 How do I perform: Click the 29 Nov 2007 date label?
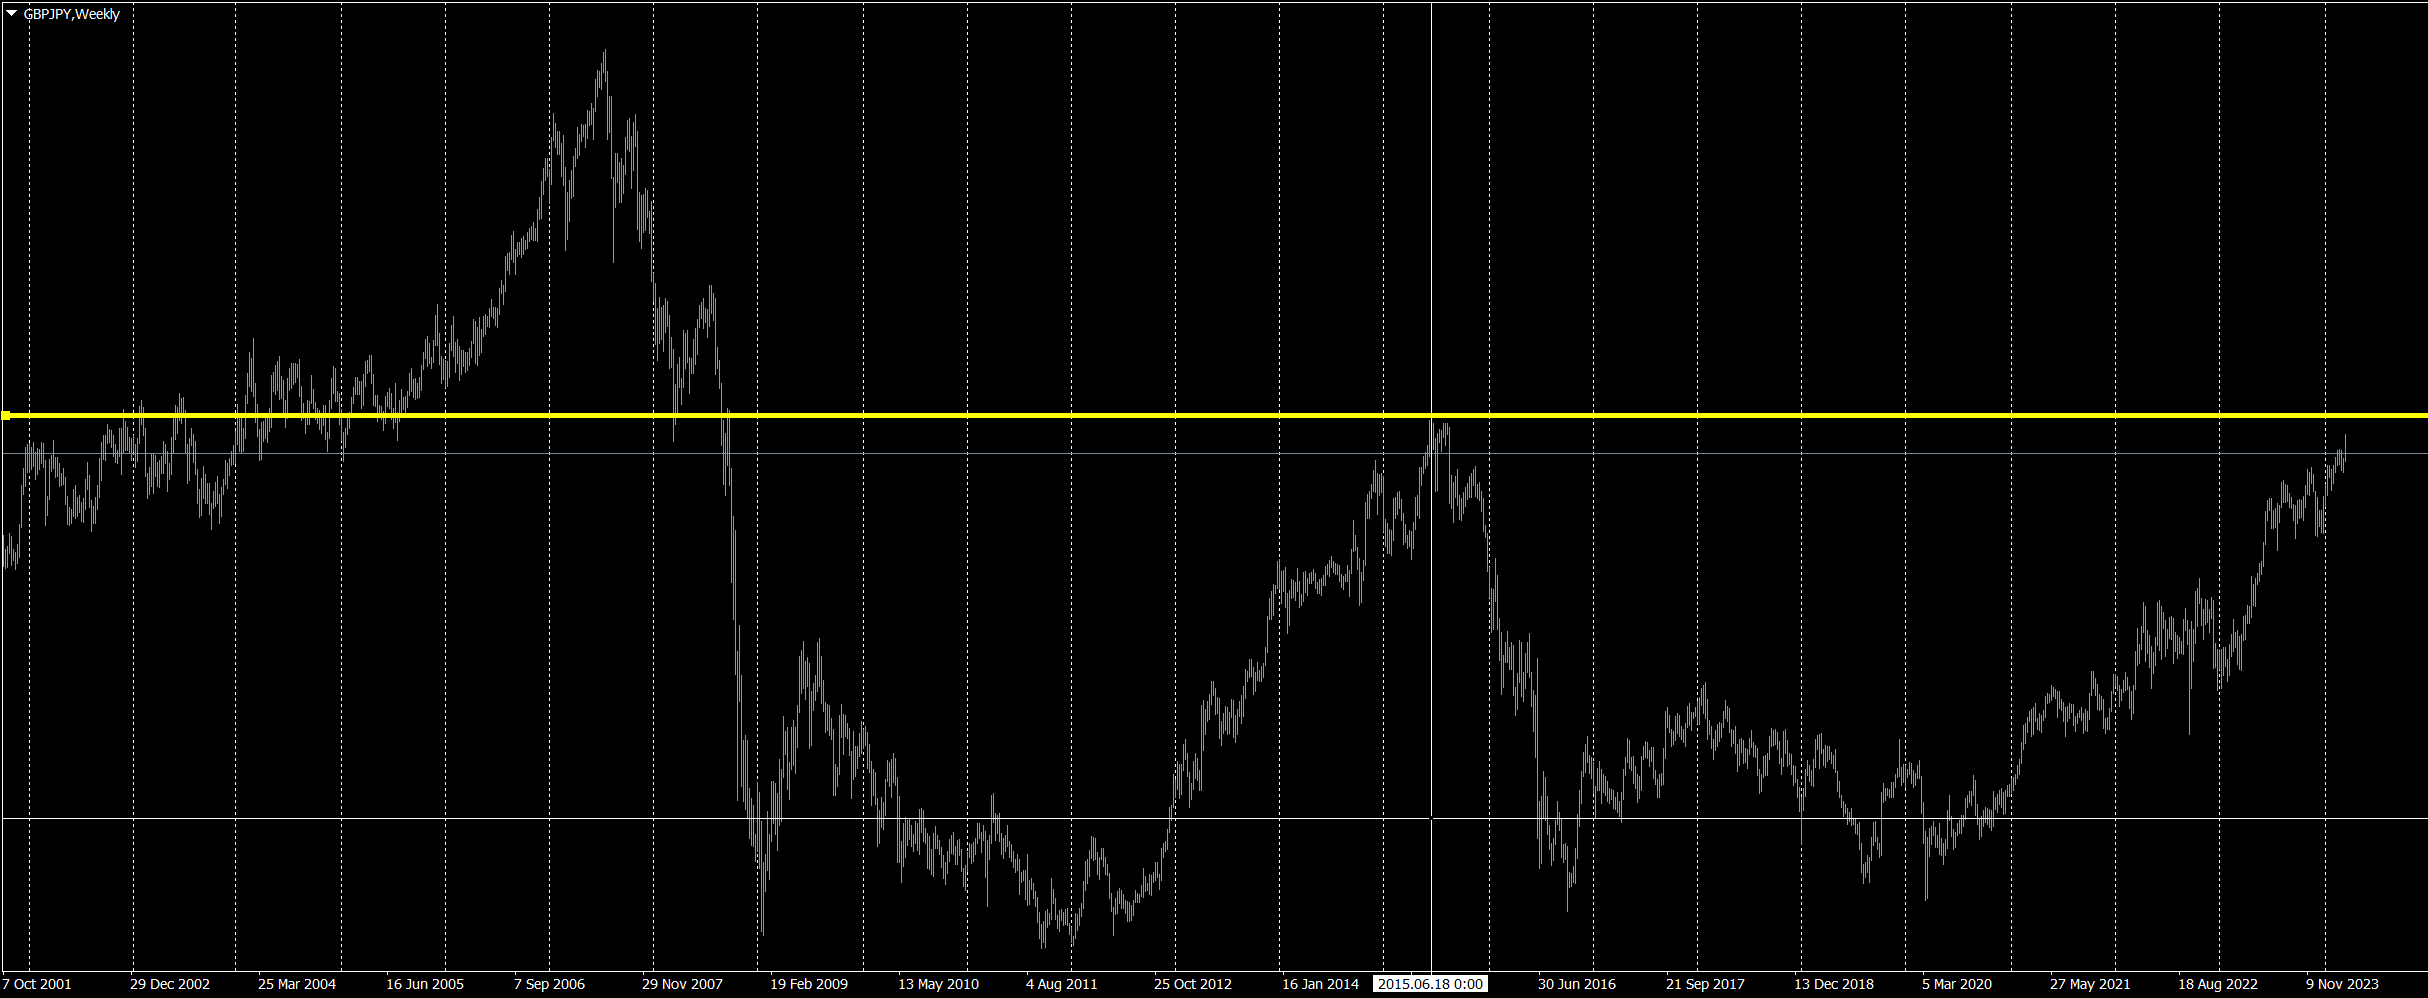pos(682,984)
